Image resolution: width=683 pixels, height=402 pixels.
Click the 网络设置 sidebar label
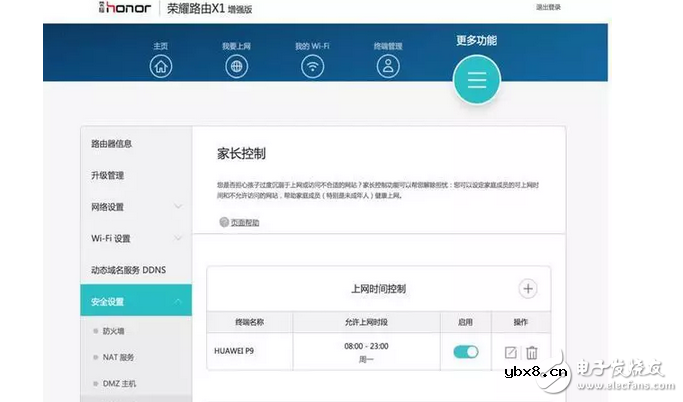pyautogui.click(x=108, y=207)
